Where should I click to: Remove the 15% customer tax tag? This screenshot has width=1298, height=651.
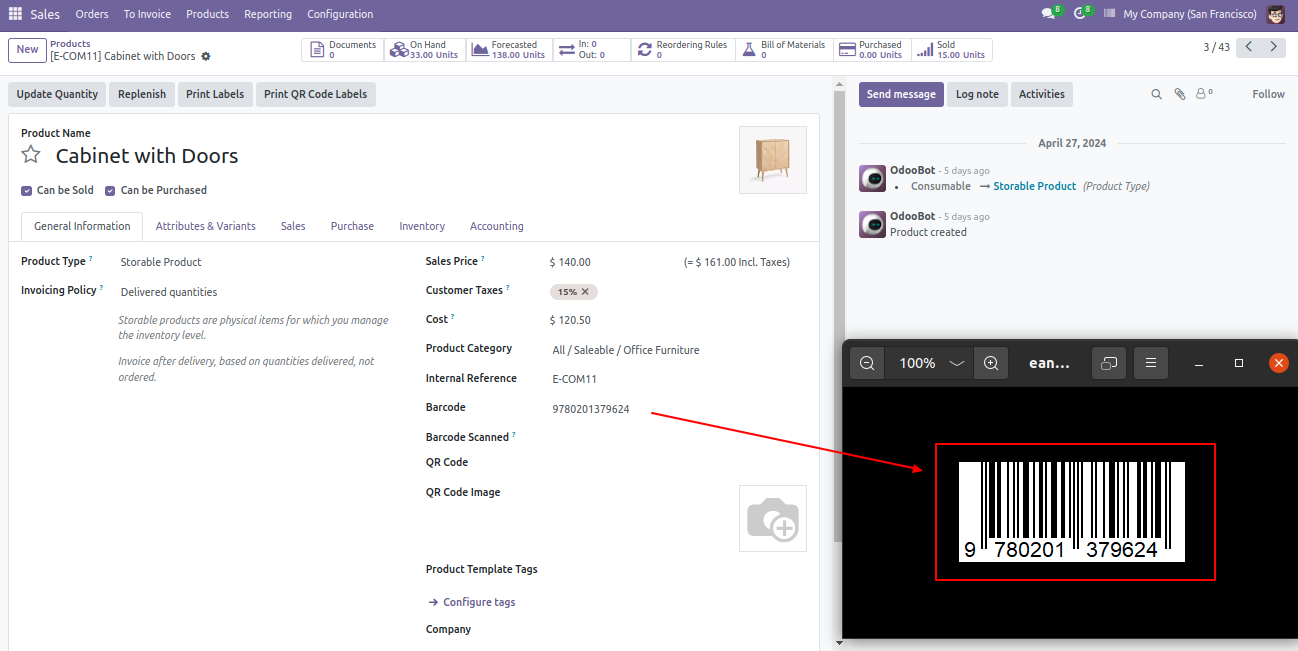(x=586, y=292)
